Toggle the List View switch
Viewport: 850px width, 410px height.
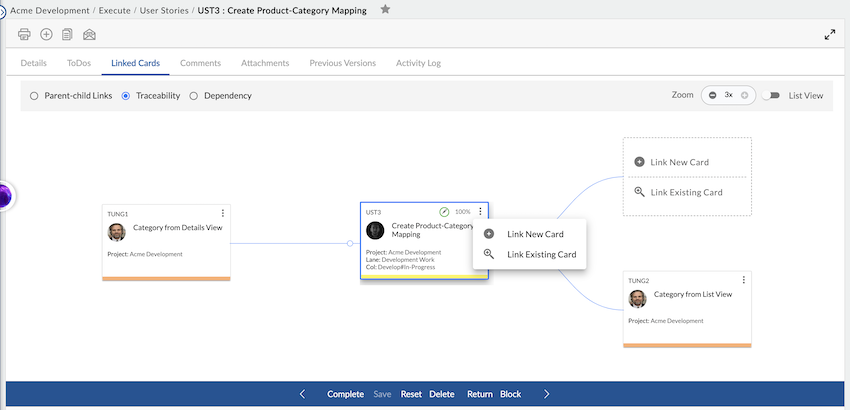[x=771, y=96]
